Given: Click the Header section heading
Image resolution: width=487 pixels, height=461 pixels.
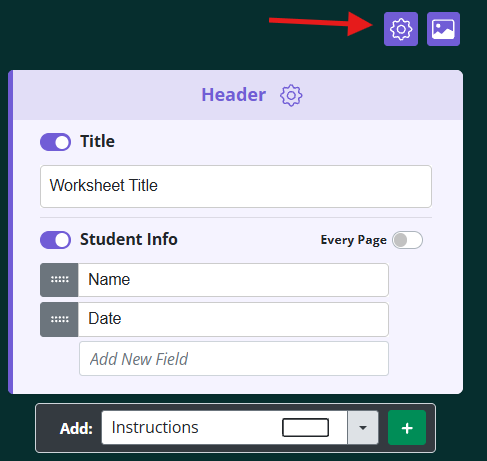Looking at the screenshot, I should [x=234, y=95].
